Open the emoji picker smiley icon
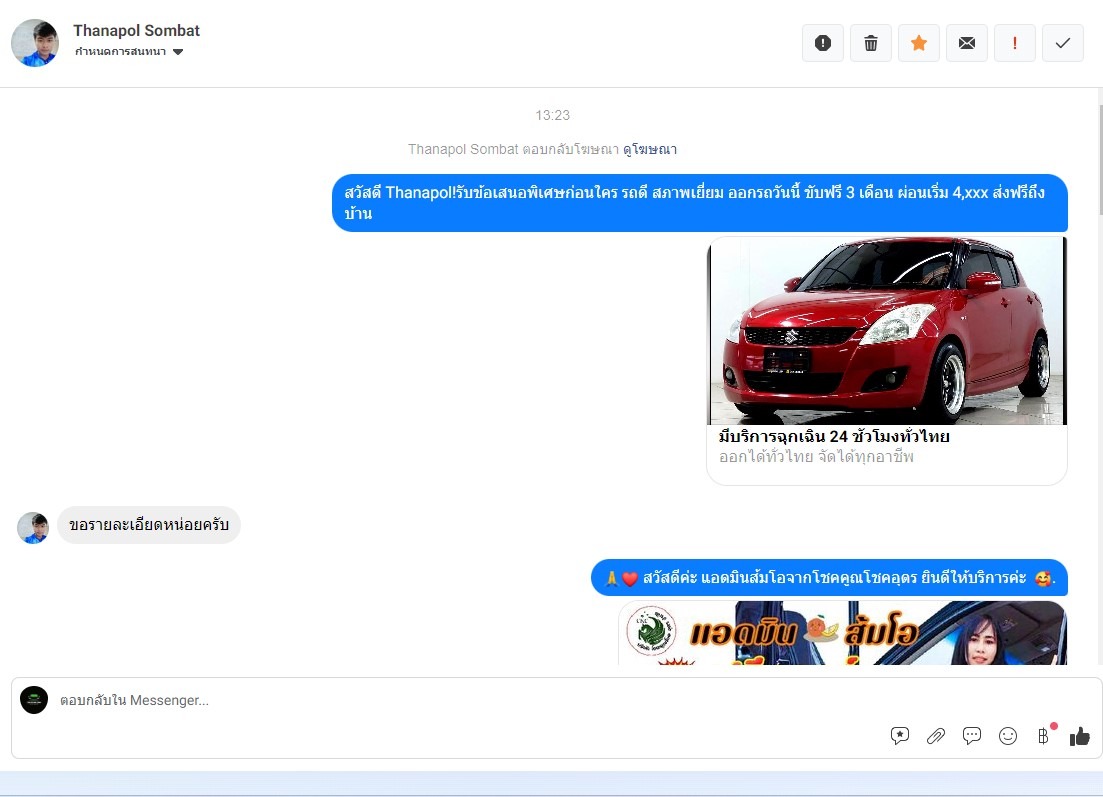 1008,736
